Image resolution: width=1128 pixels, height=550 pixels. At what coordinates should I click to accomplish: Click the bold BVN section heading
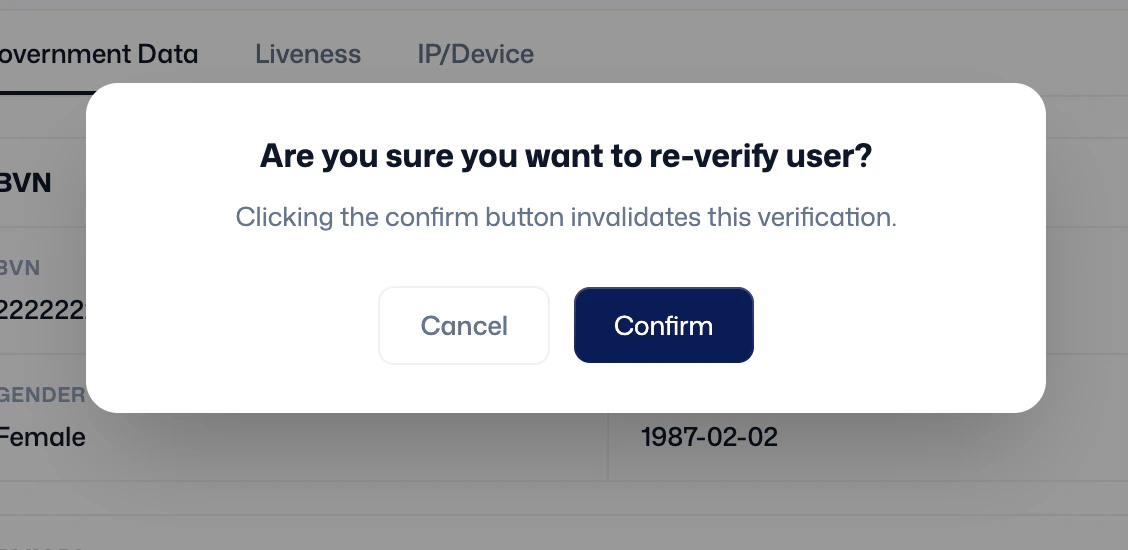(25, 183)
